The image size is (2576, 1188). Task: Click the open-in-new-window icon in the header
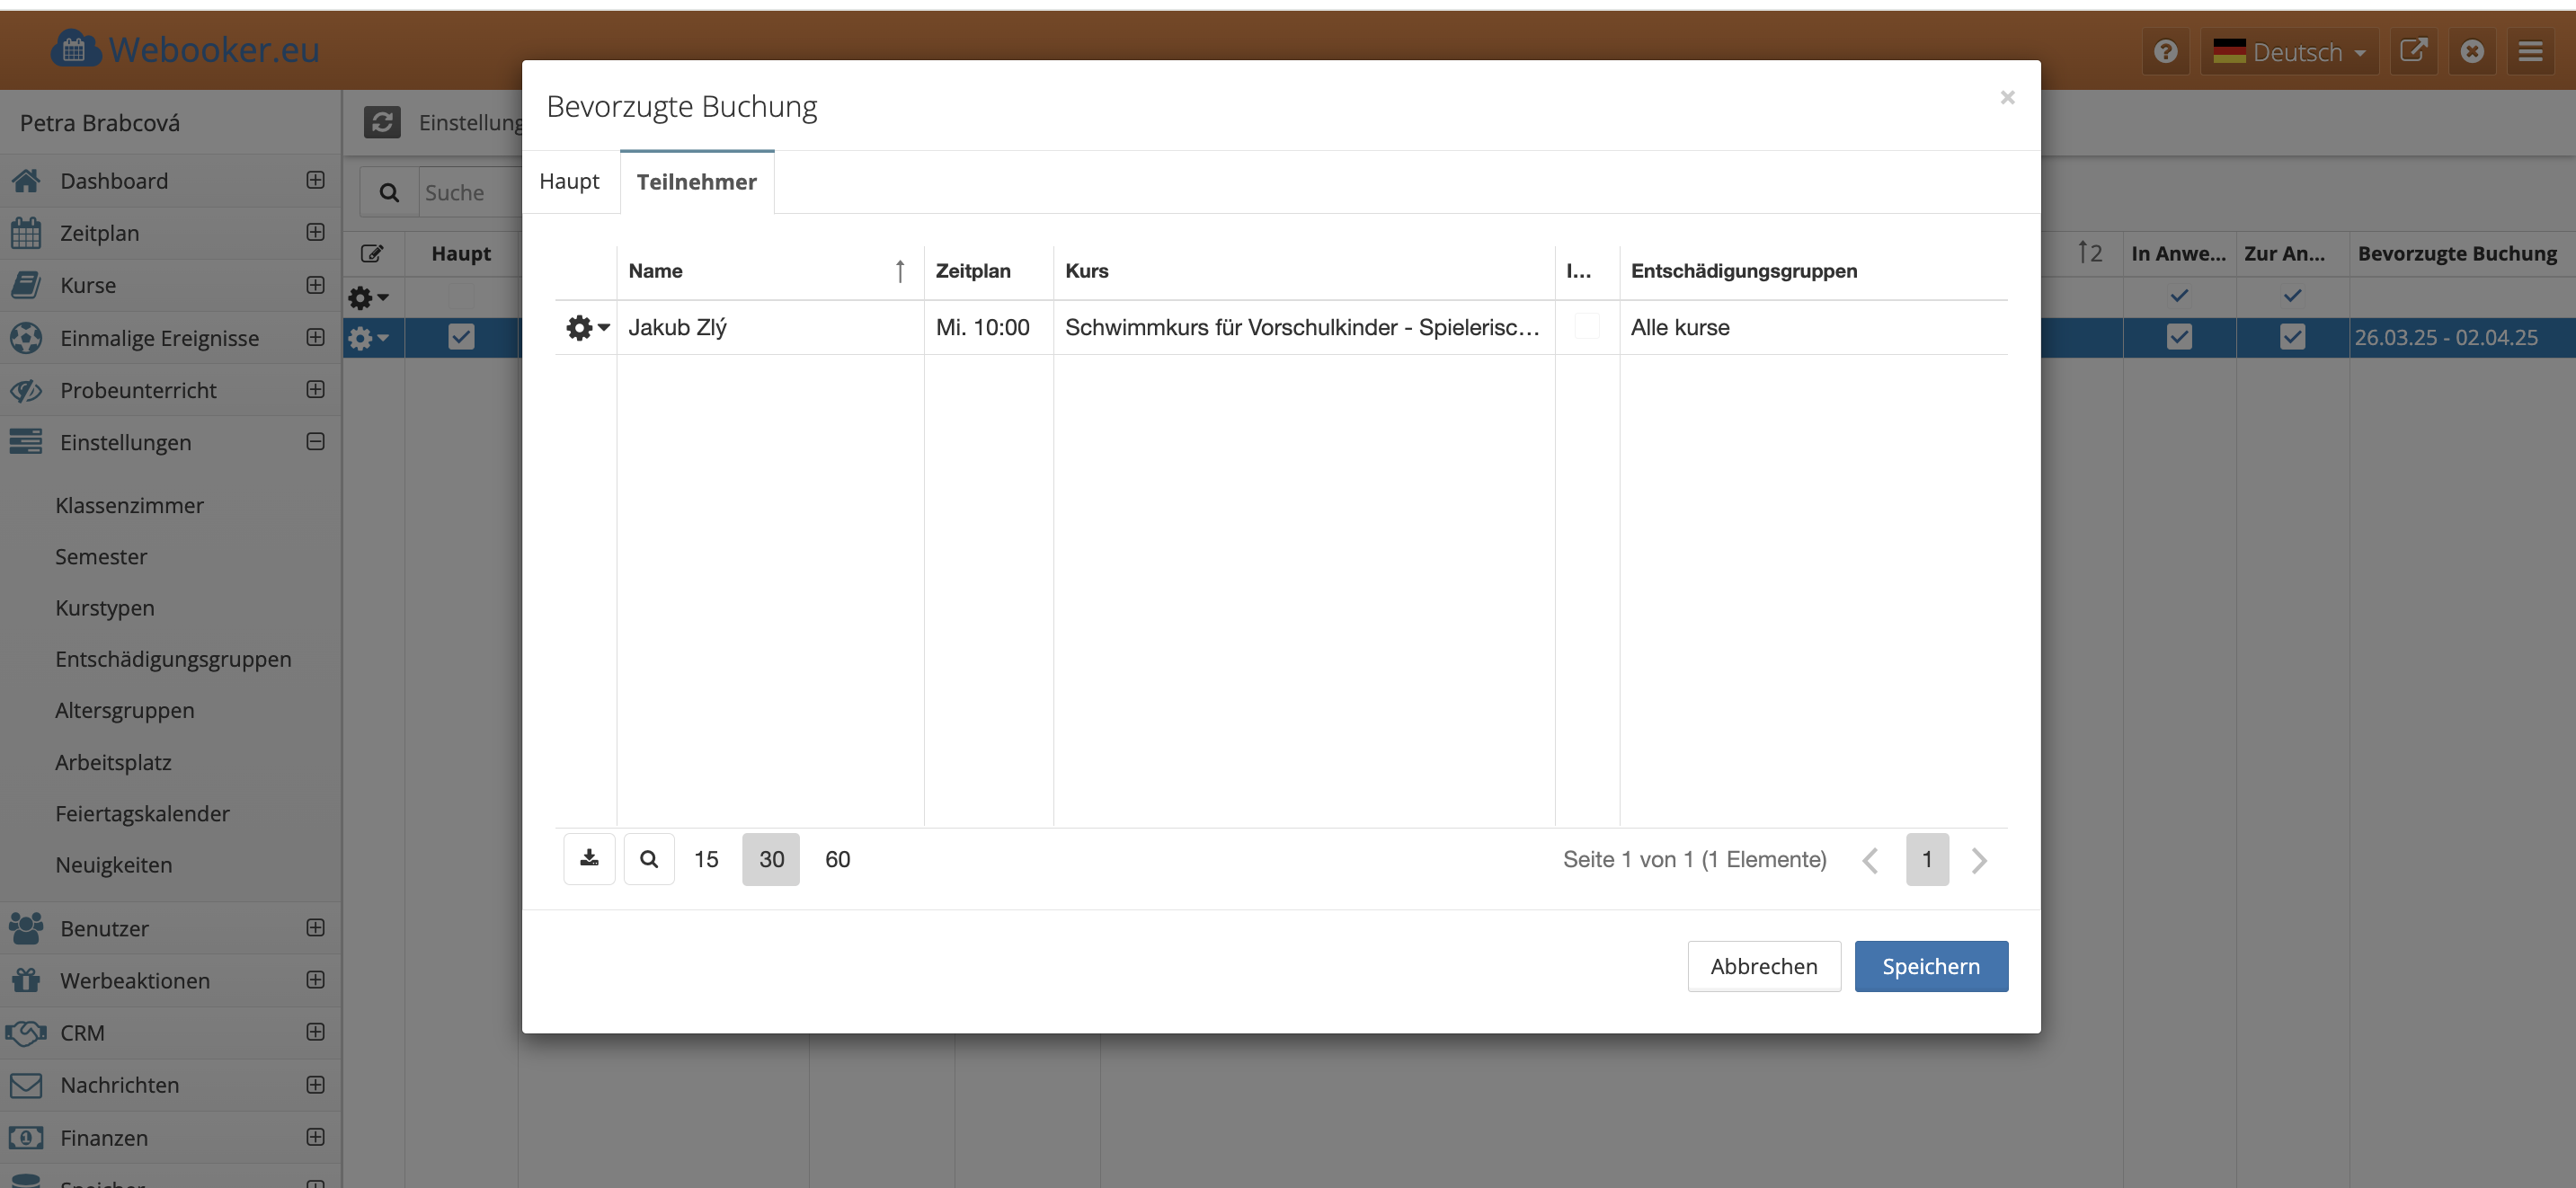point(2413,52)
